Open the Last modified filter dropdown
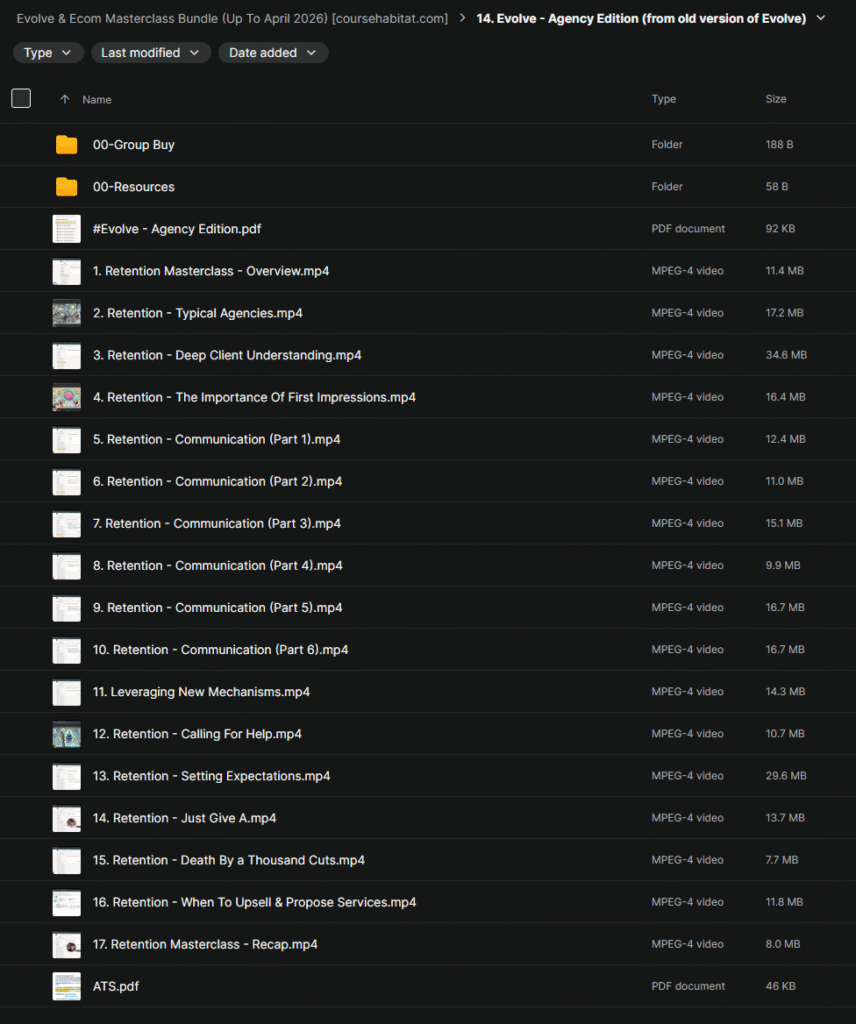This screenshot has width=856, height=1024. pos(150,53)
